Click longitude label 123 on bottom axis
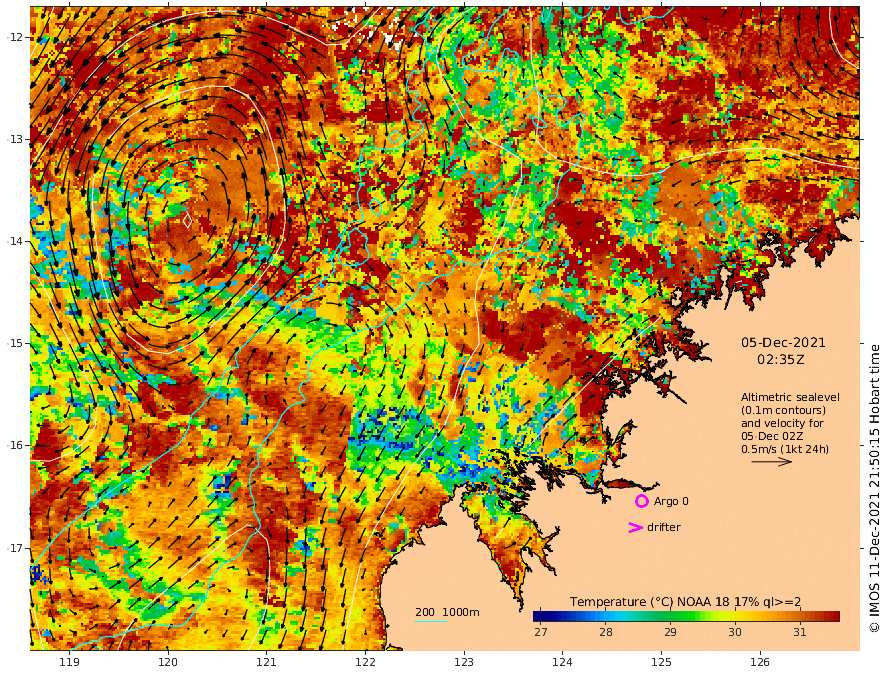Viewport: 880px width, 680px height. [x=464, y=663]
